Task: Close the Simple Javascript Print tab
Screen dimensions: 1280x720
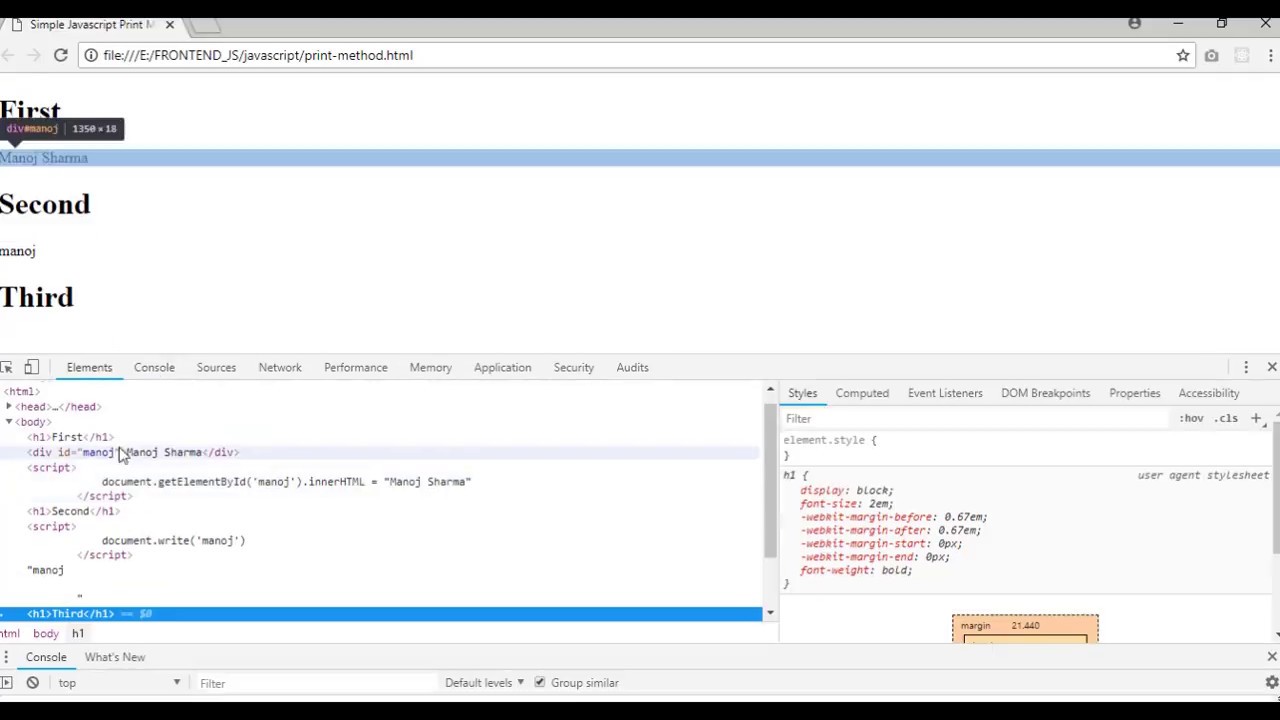Action: pyautogui.click(x=169, y=24)
